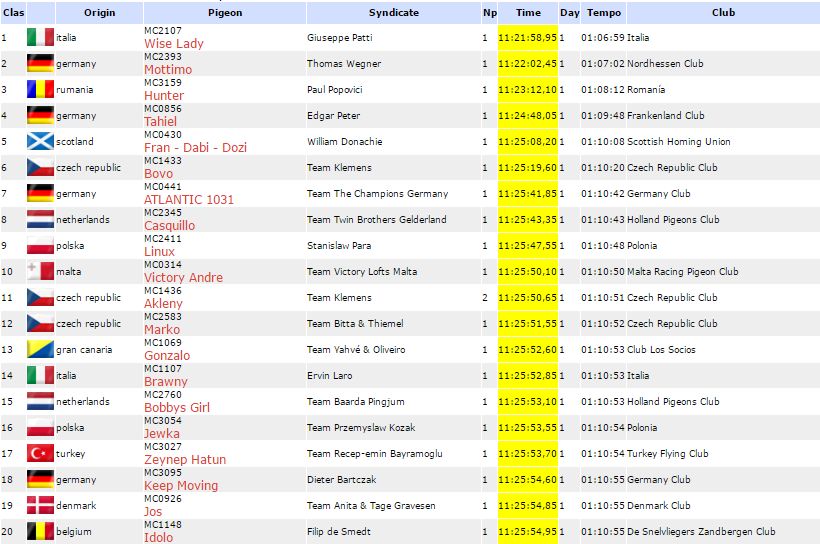The height and width of the screenshot is (544, 820).
Task: Open the ATLANTIC 1031 pigeon link
Action: (x=189, y=200)
